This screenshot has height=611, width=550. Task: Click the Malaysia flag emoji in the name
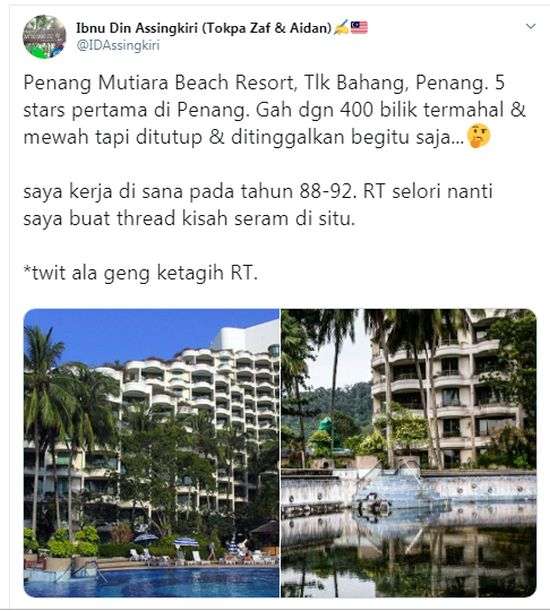359,28
